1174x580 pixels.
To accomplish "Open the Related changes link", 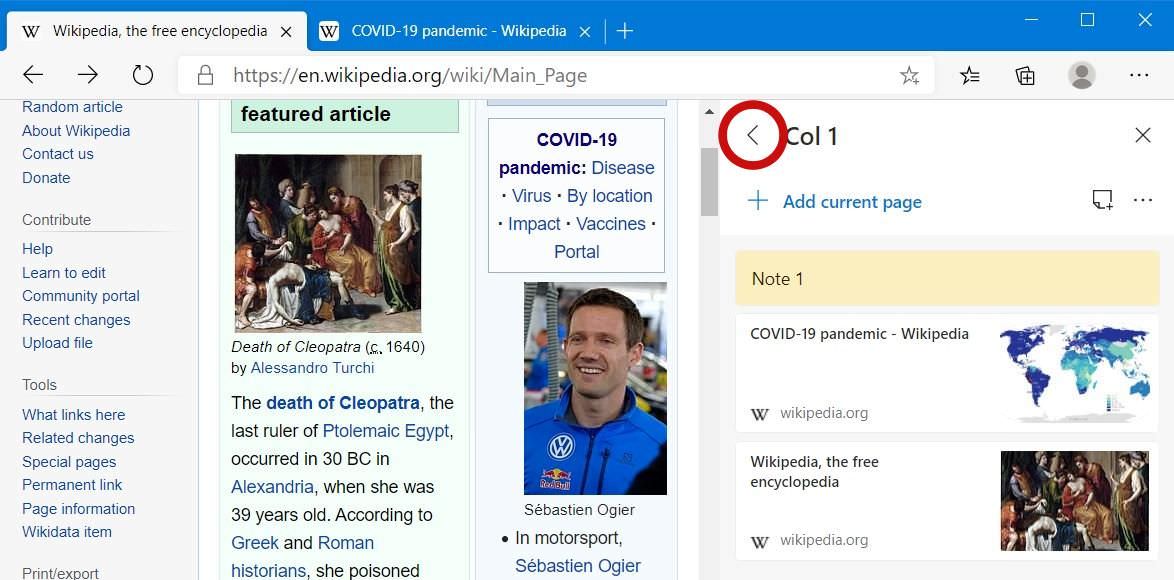I will 79,439.
